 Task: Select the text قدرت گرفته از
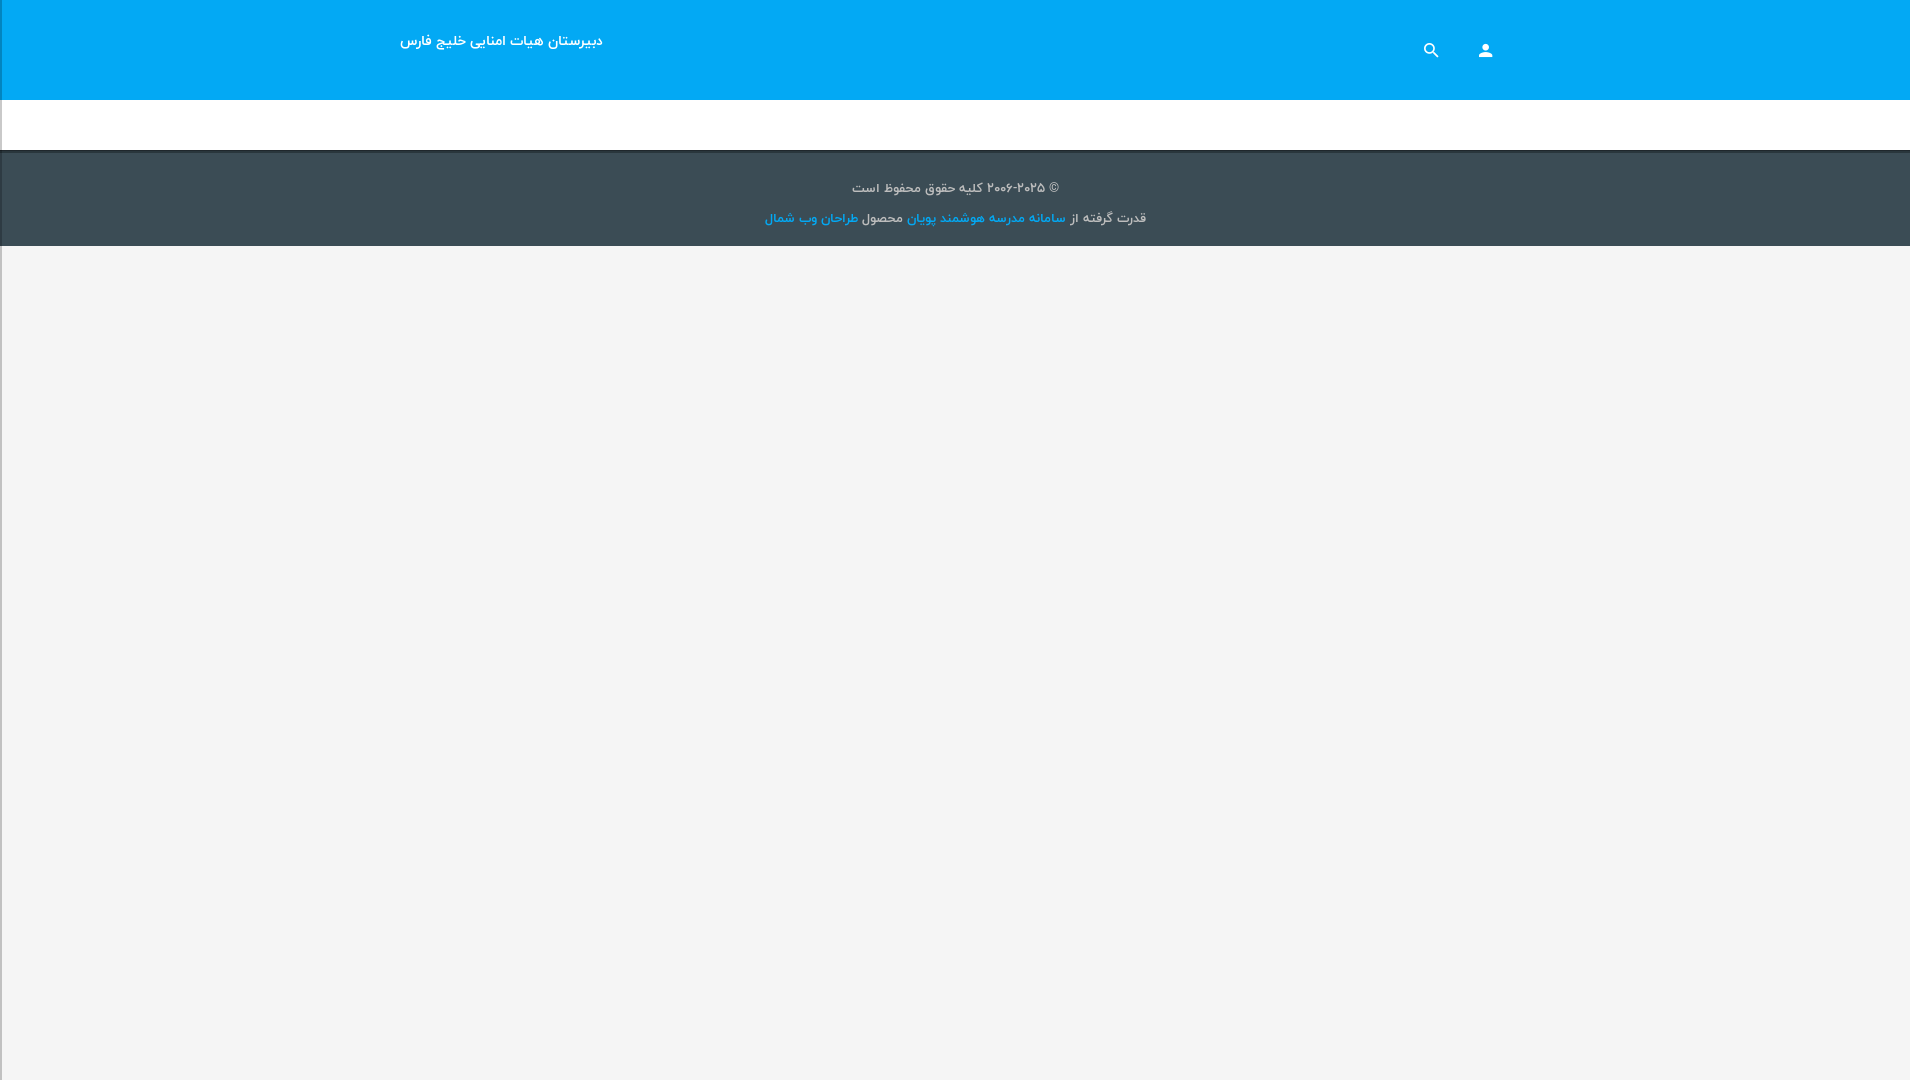(x=1108, y=218)
